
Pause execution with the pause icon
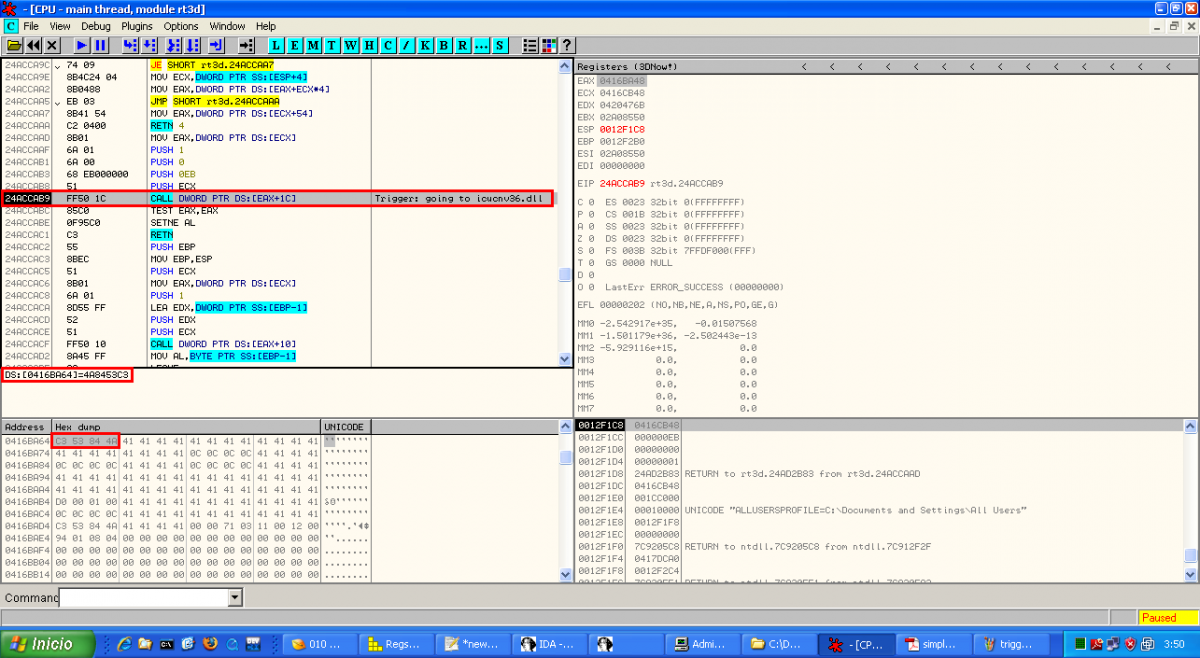click(100, 46)
